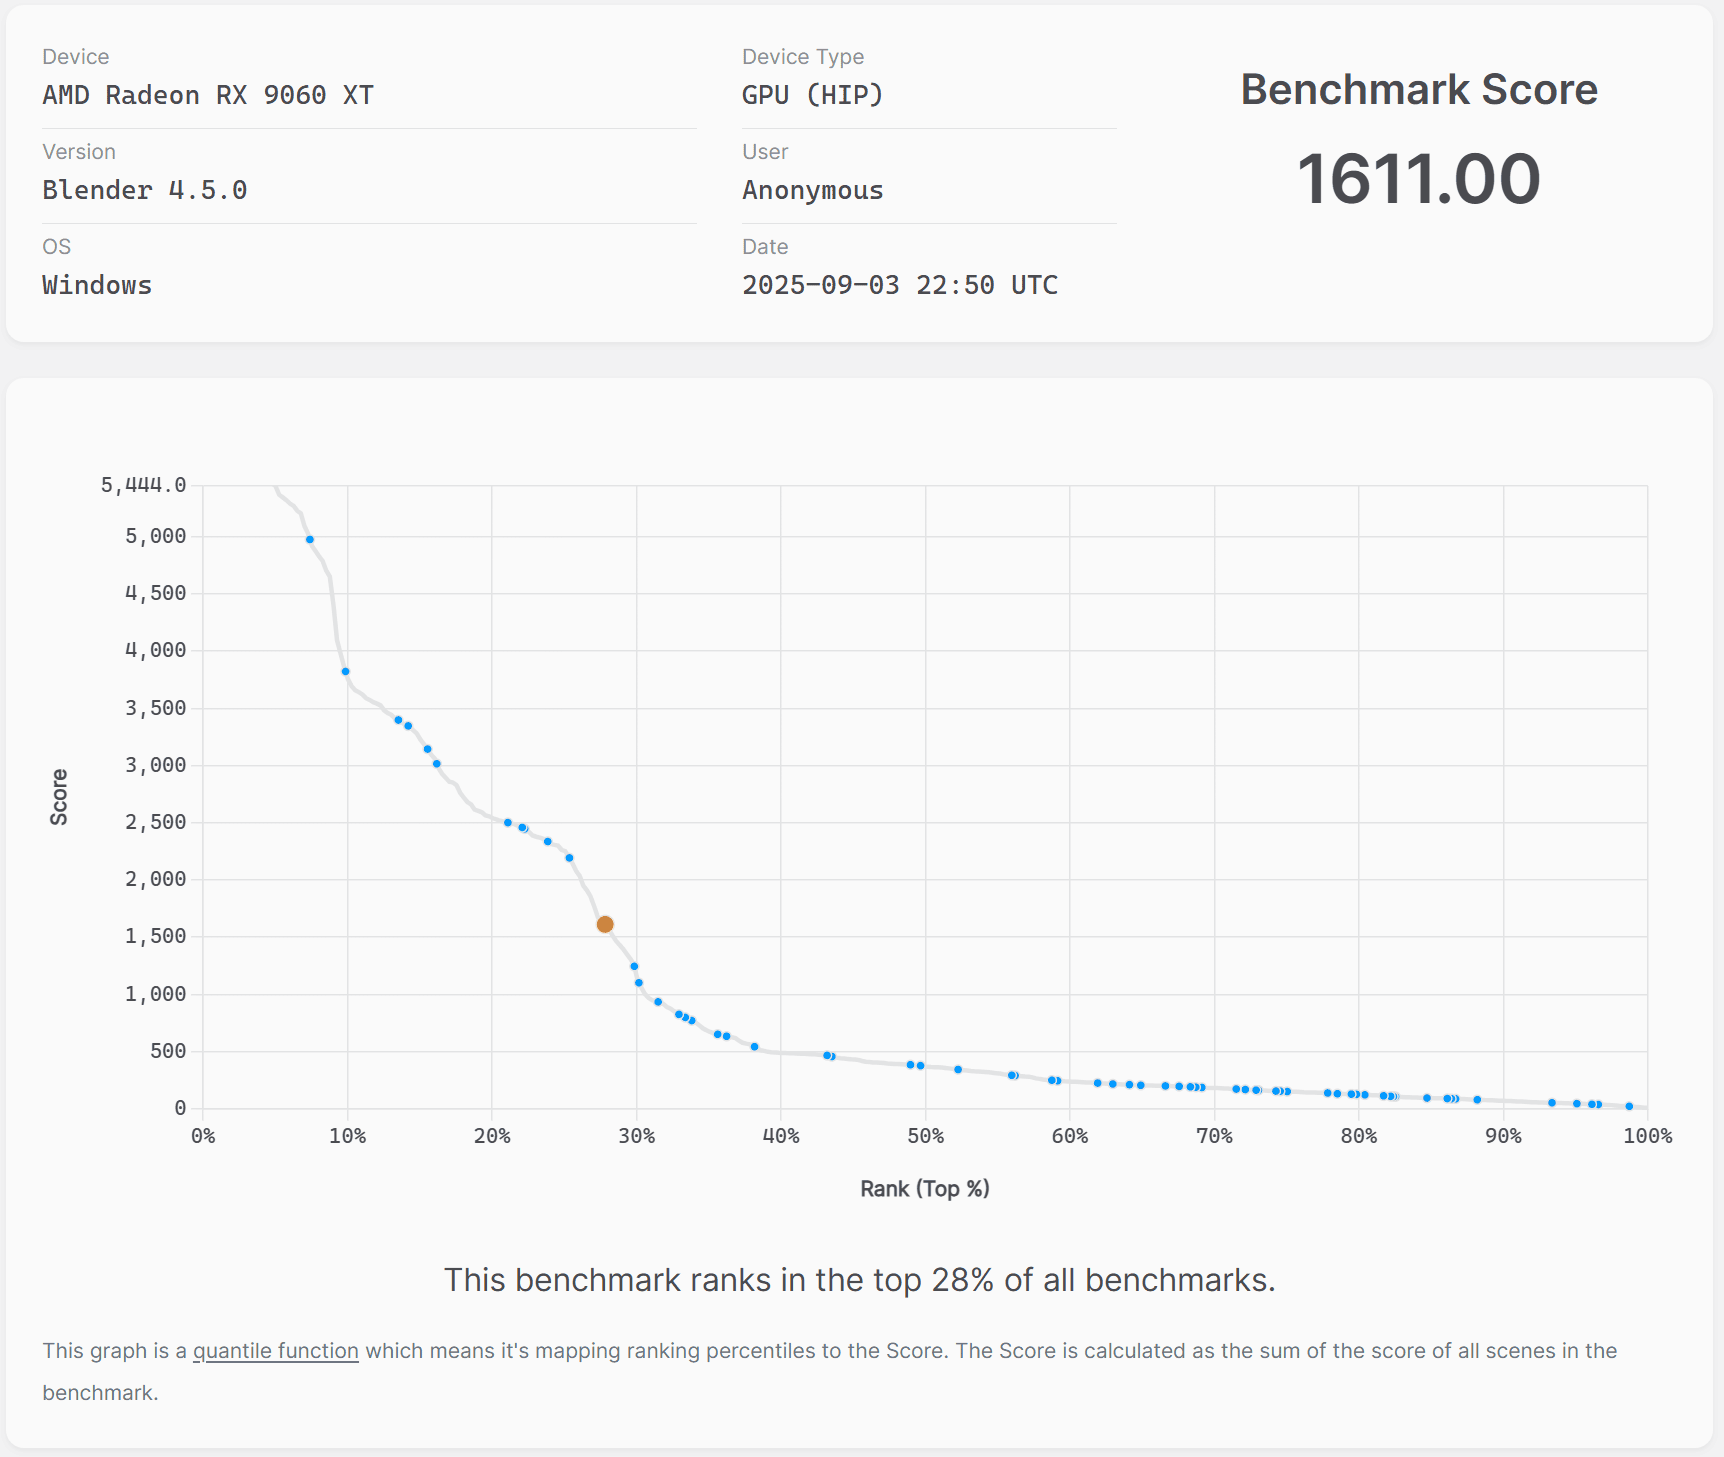Click the GPU (HIP) device type value
The height and width of the screenshot is (1457, 1724).
click(812, 95)
